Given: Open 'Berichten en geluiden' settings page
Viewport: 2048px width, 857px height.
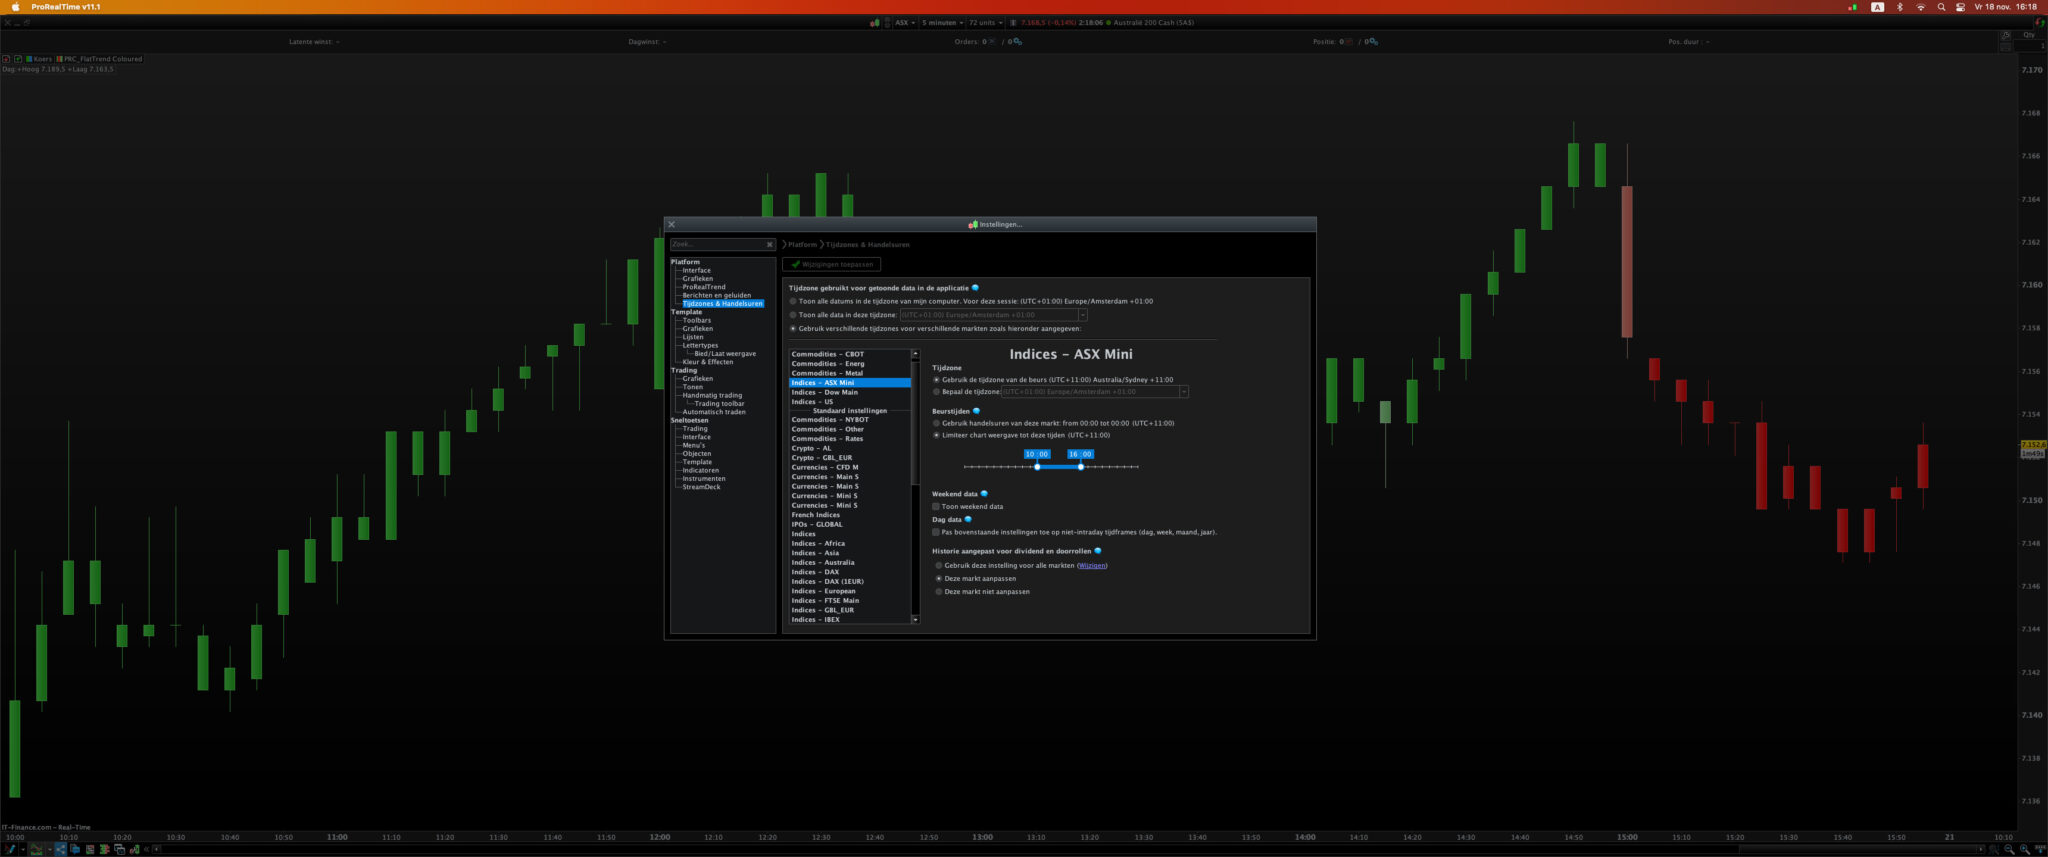Looking at the screenshot, I should [716, 295].
